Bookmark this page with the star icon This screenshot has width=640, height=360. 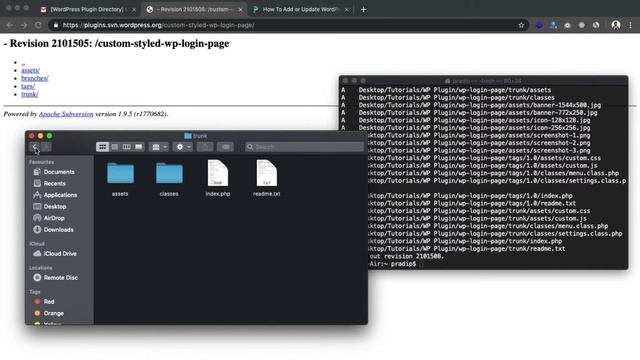click(521, 25)
